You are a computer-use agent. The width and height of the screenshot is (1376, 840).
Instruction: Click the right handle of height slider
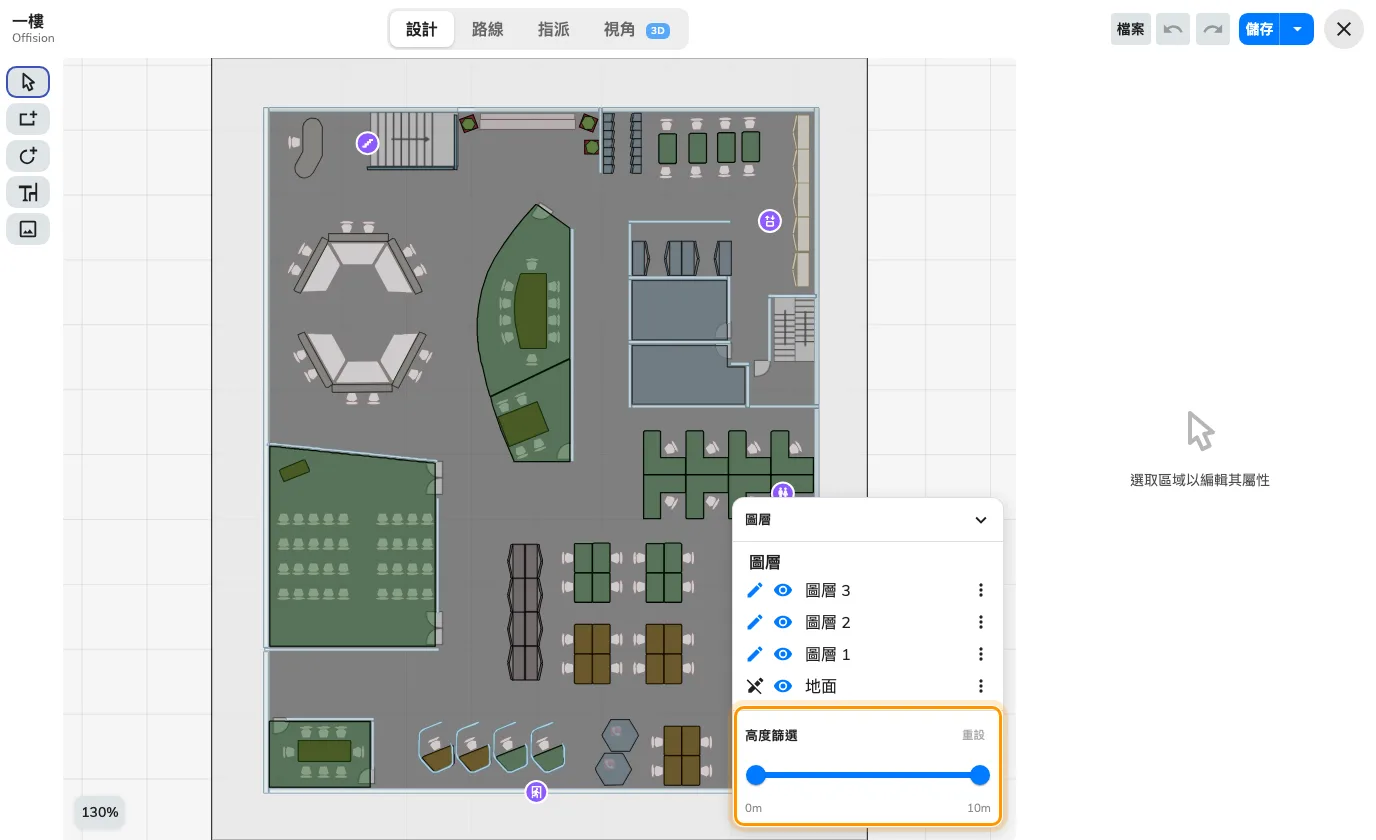[980, 775]
